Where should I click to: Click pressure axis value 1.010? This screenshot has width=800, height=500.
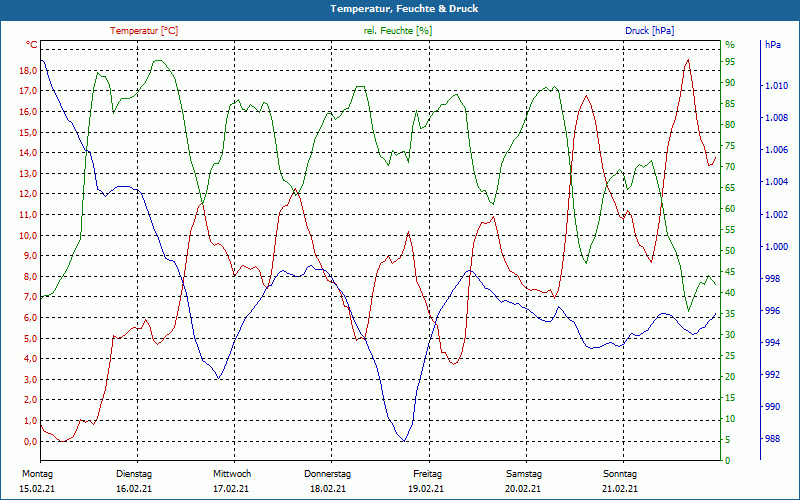coord(776,86)
